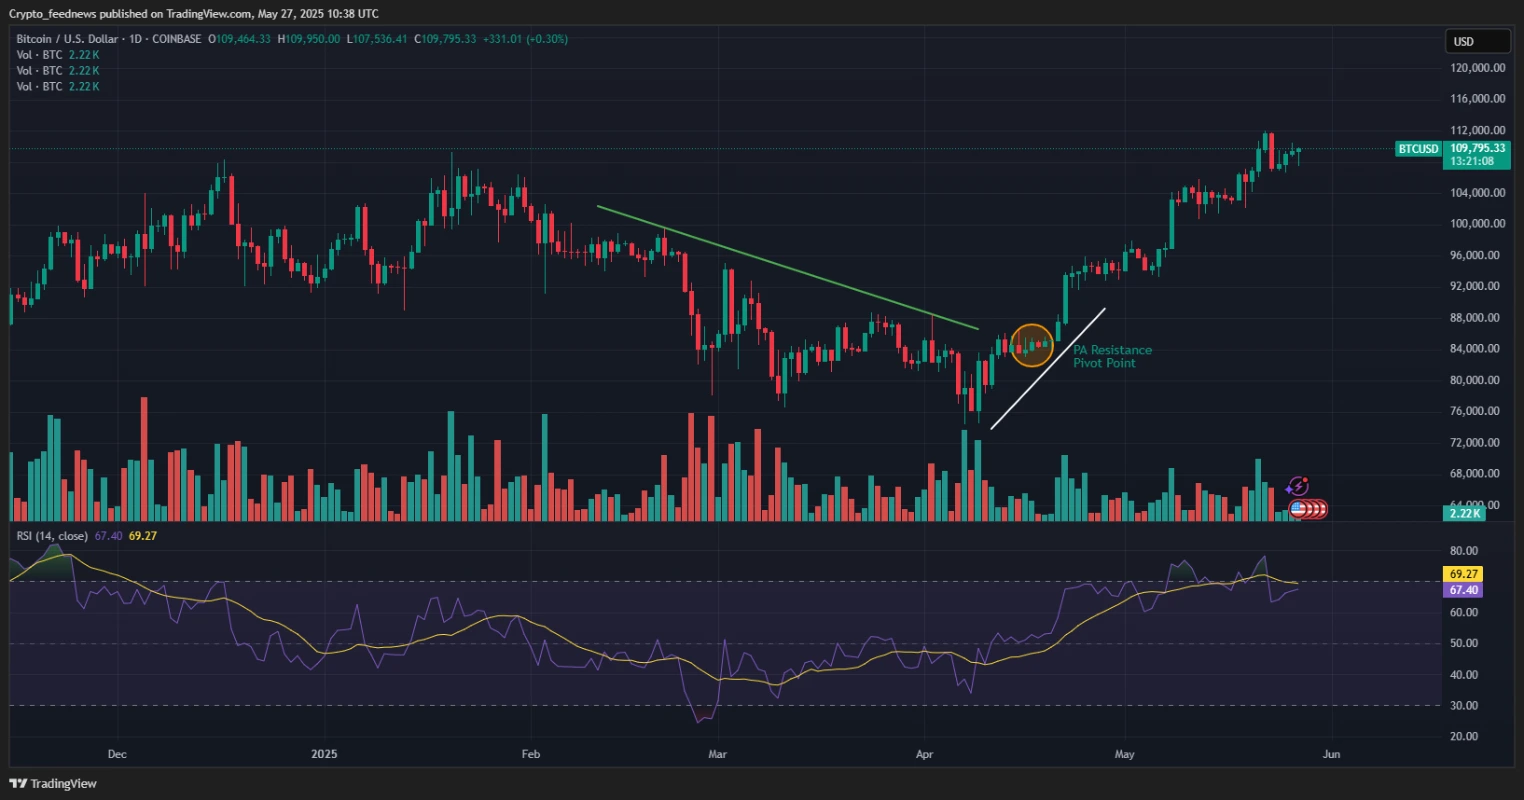Click the change value +331.01 (+0.30%)
This screenshot has height=800, width=1524.
(525, 39)
